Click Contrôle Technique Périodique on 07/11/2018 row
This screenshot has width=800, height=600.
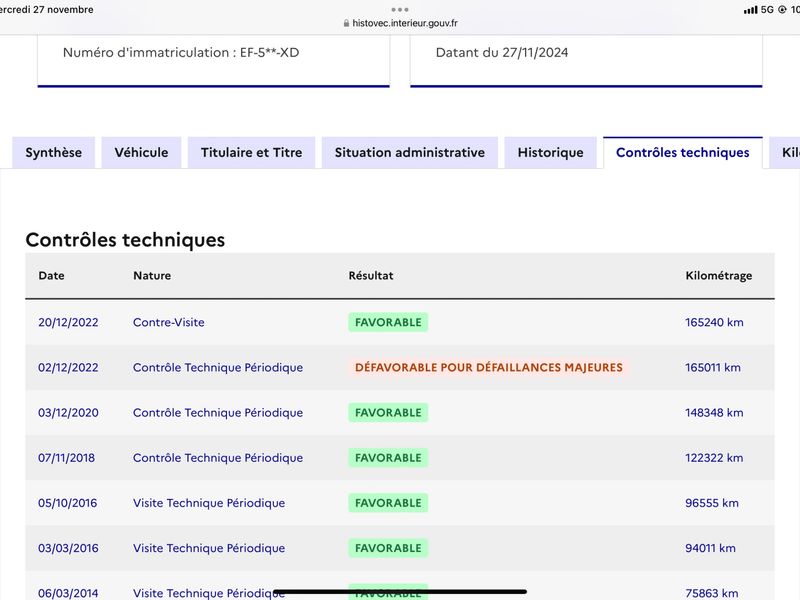pyautogui.click(x=218, y=458)
